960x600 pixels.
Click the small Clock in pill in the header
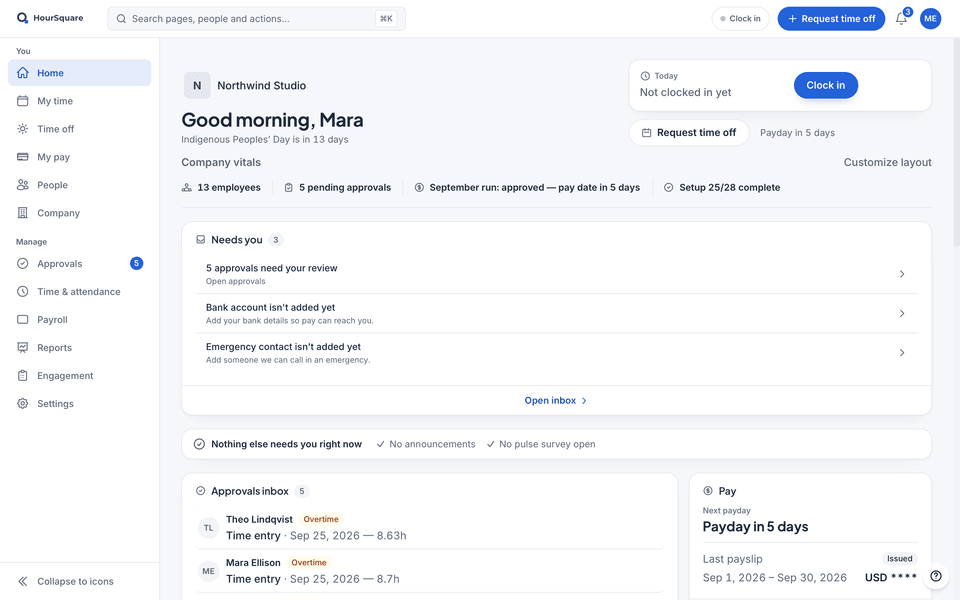[740, 19]
